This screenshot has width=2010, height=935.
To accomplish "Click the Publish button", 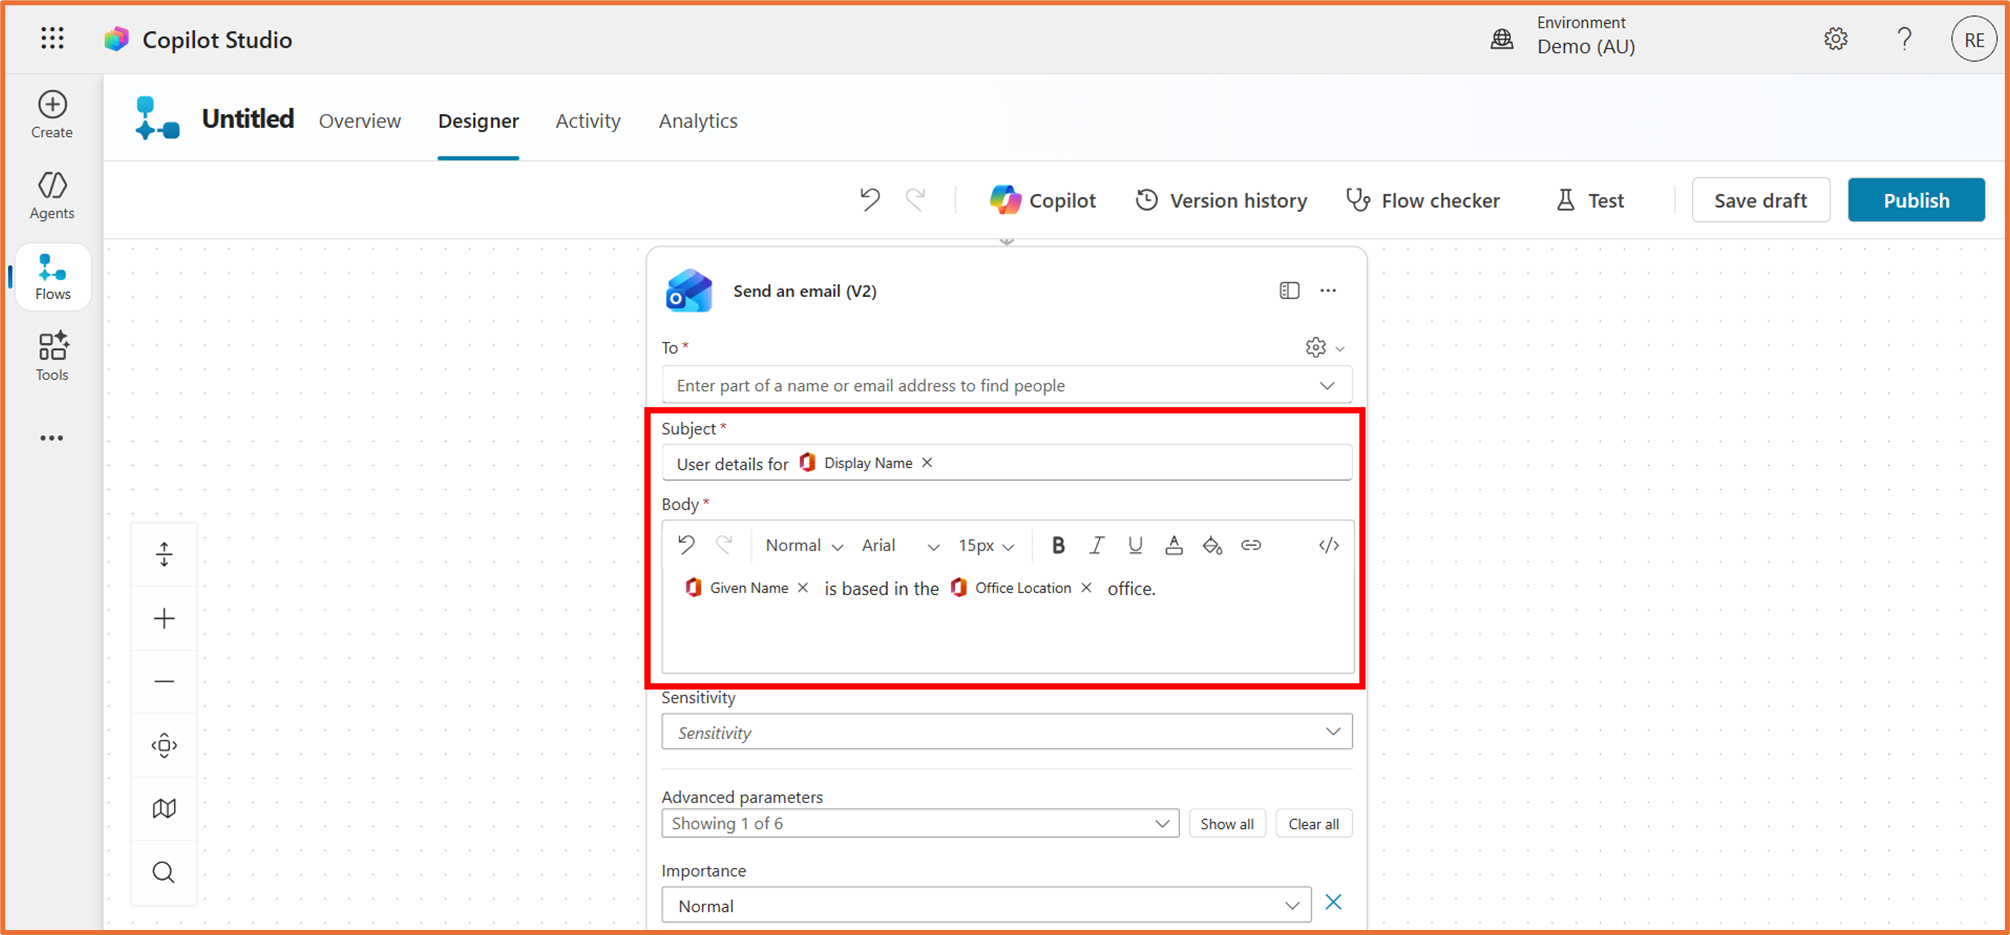I will pos(1916,200).
